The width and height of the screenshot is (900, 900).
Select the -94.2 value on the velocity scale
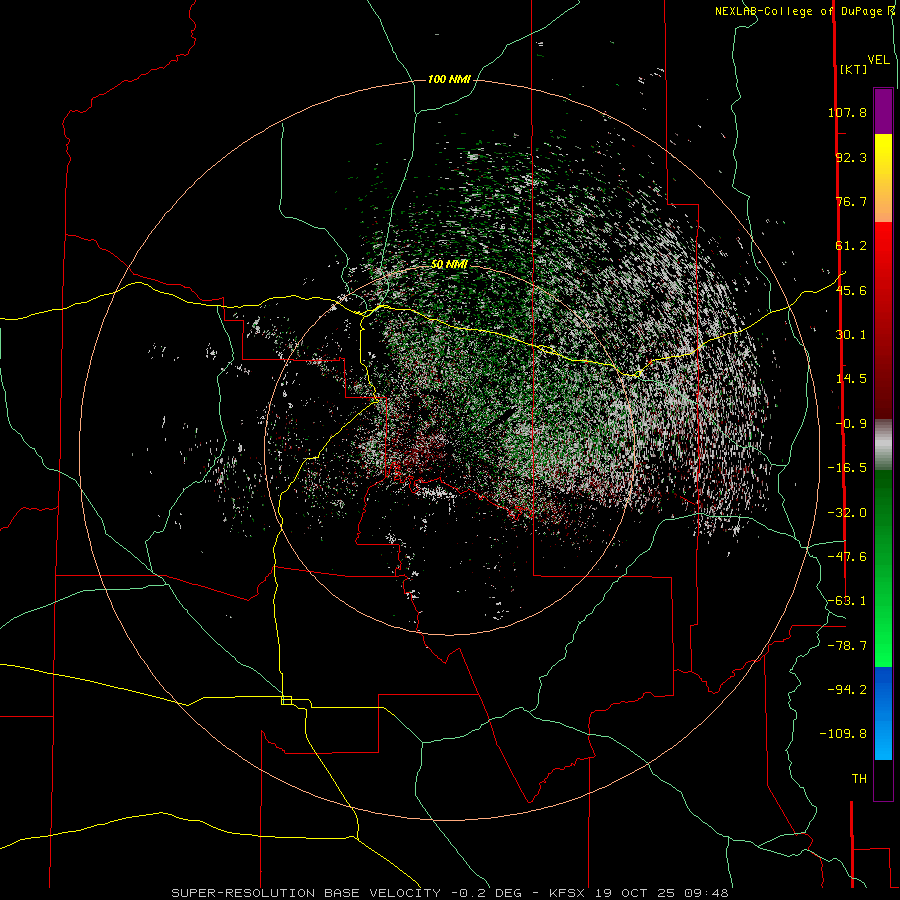coord(847,689)
